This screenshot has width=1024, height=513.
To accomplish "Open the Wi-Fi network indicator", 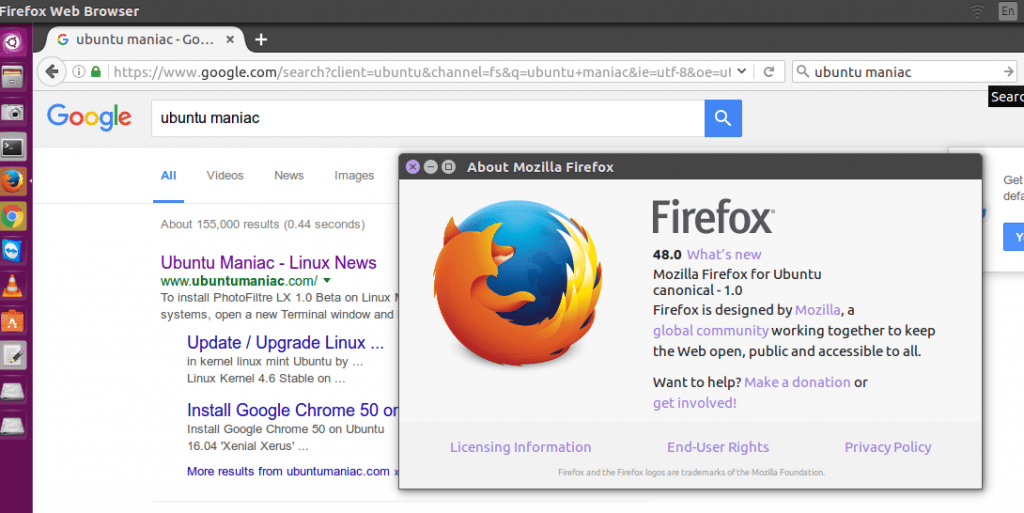I will pyautogui.click(x=977, y=11).
